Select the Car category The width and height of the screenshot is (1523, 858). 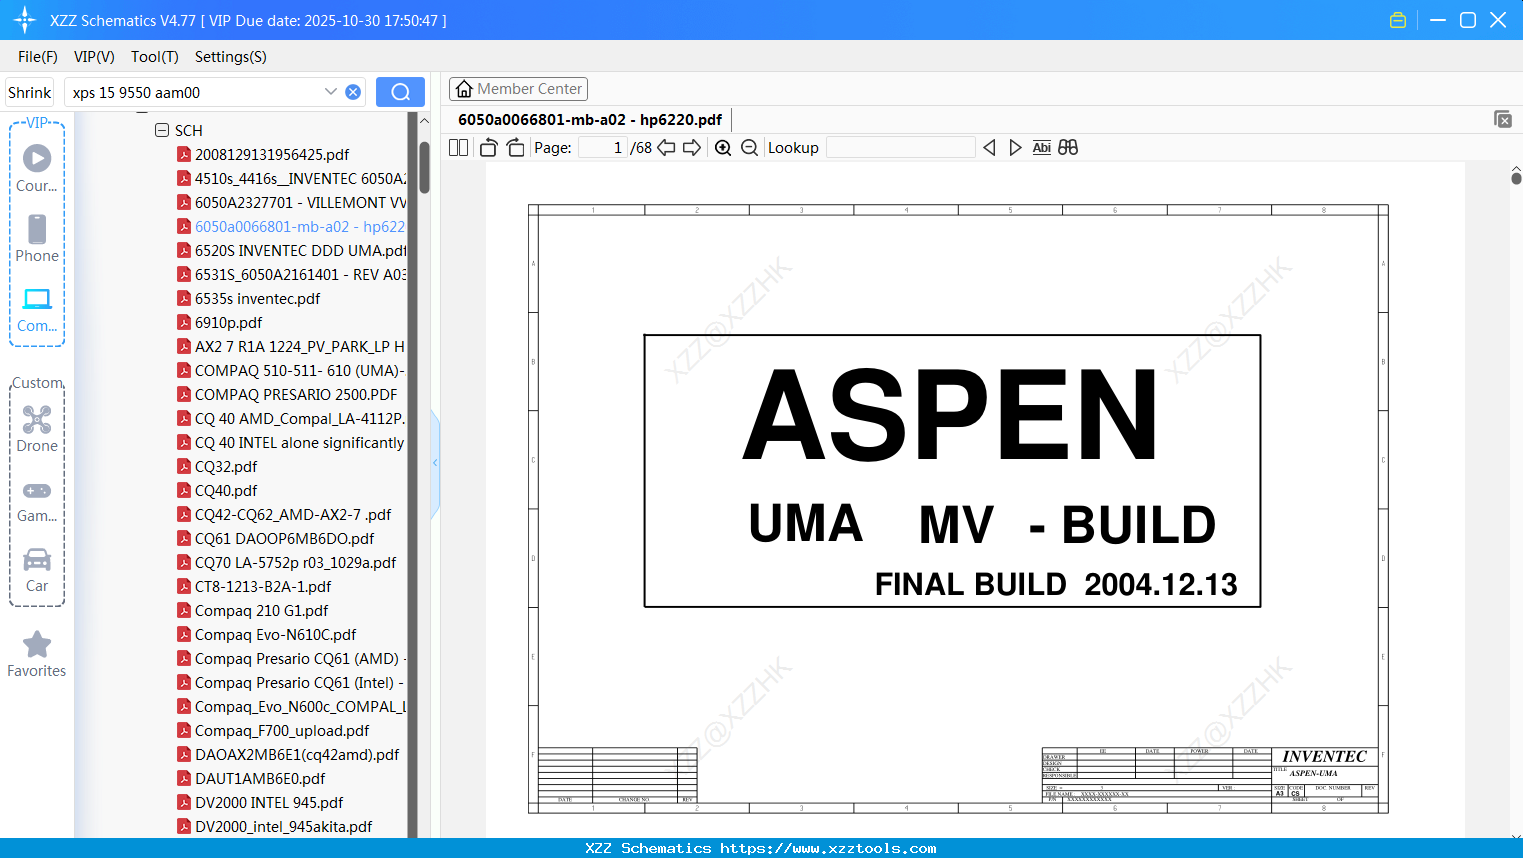click(x=37, y=570)
